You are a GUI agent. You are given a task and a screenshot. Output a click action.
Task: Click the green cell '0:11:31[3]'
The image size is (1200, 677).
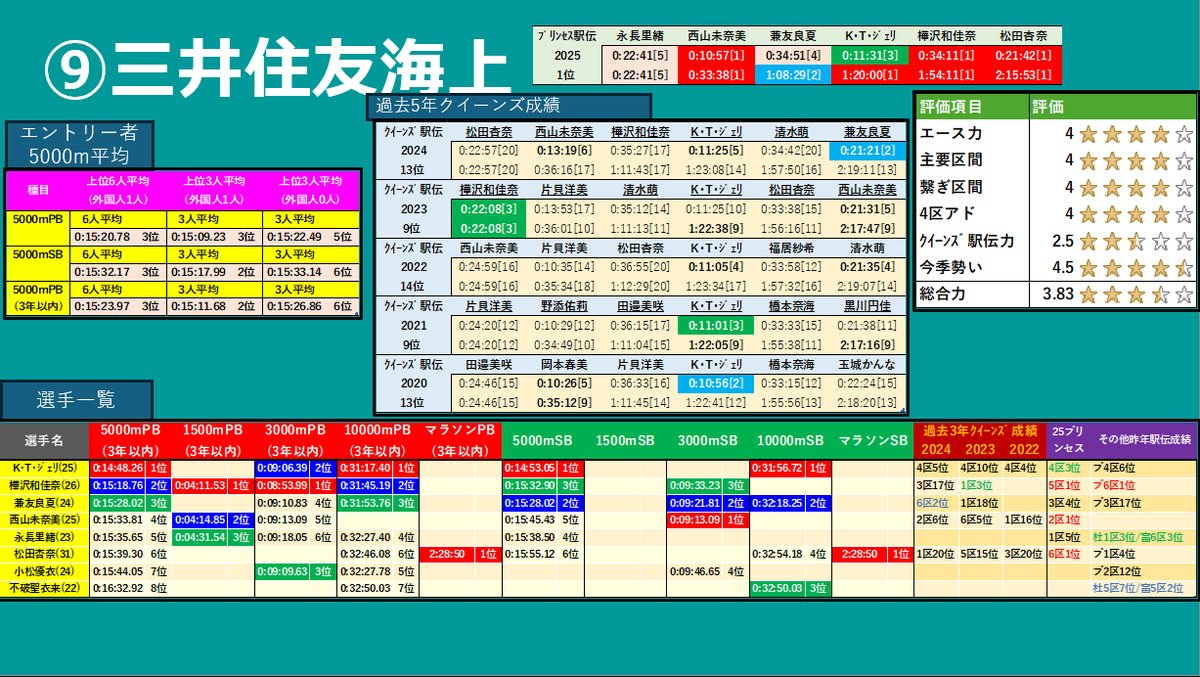coord(868,56)
